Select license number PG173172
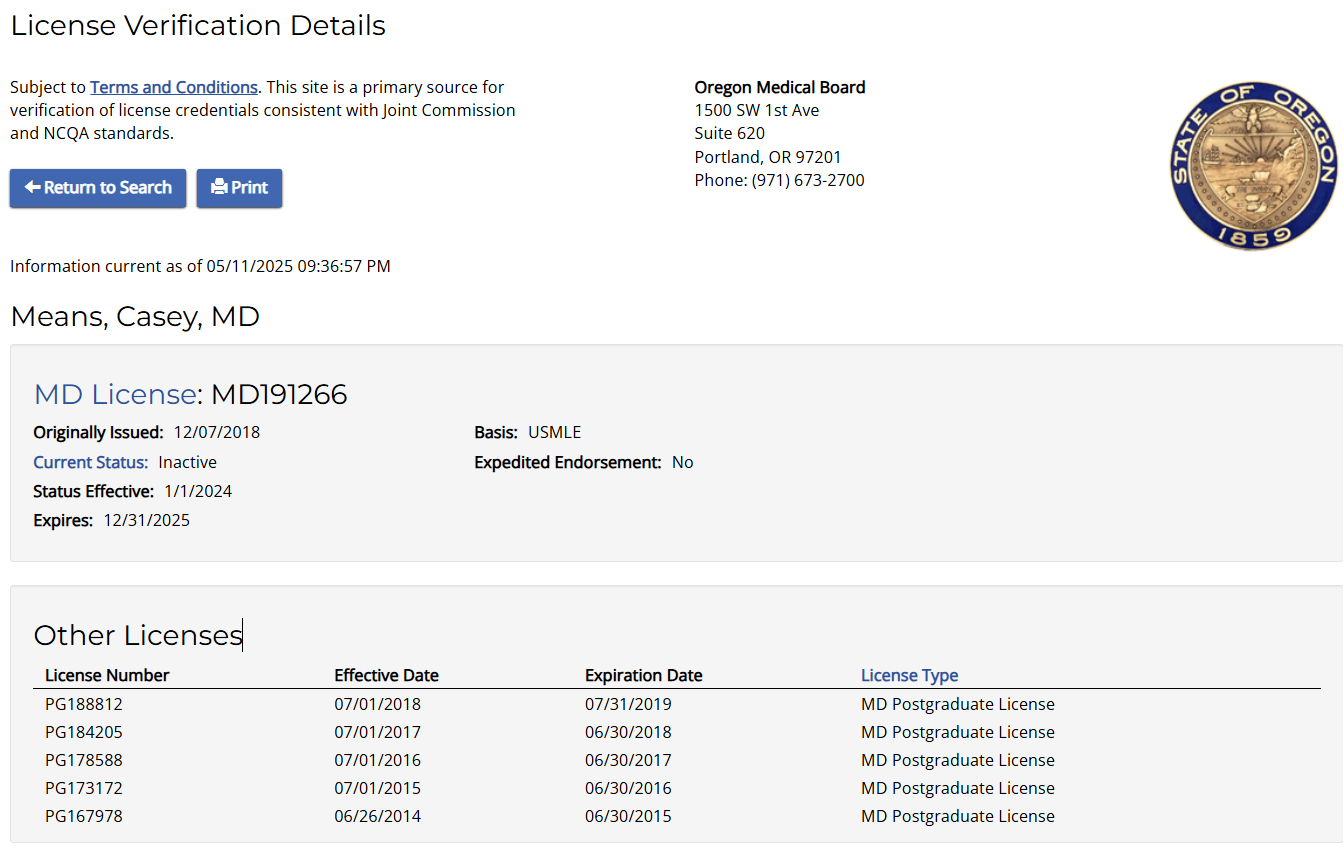Viewport: 1343px width, 853px height. (84, 788)
